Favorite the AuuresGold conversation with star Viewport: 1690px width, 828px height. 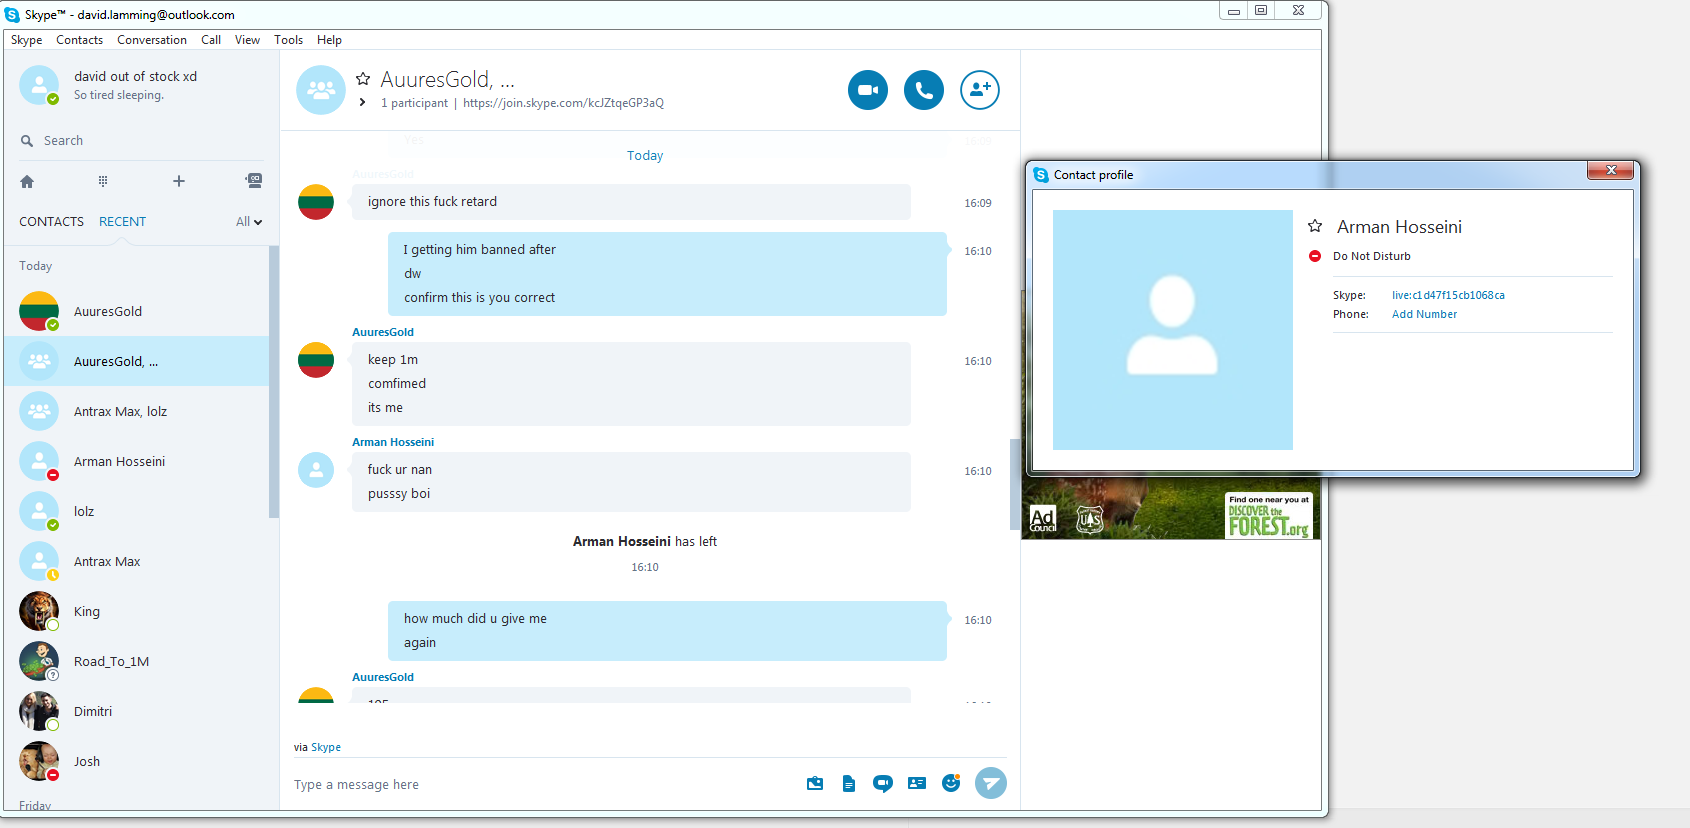pyautogui.click(x=363, y=78)
